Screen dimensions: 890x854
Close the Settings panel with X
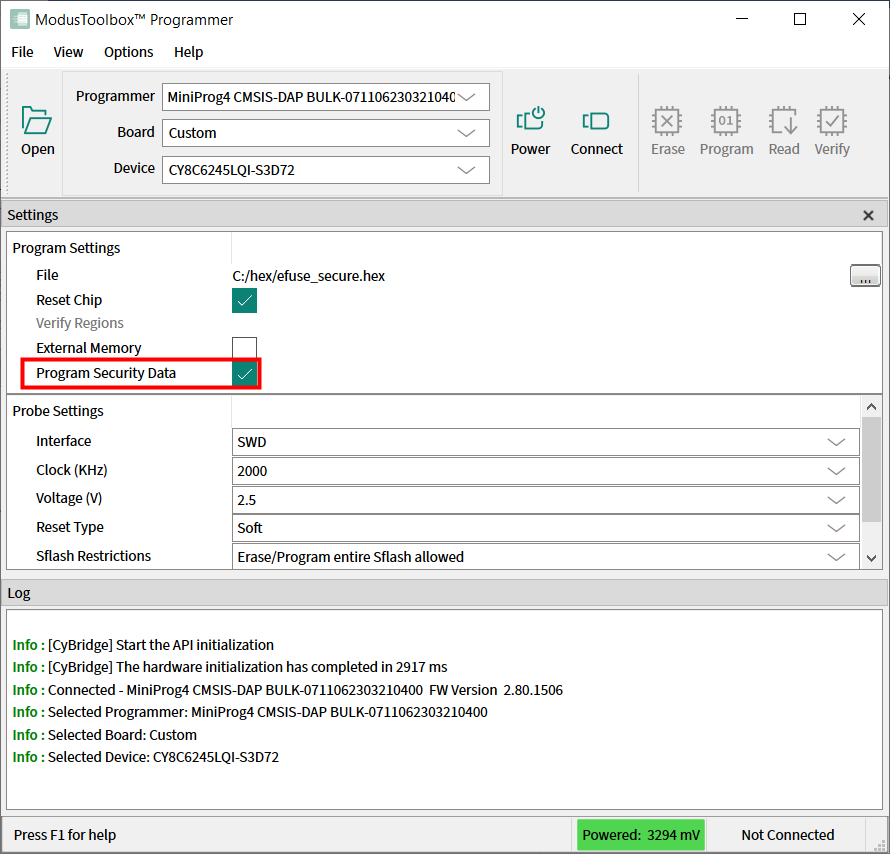(x=868, y=215)
